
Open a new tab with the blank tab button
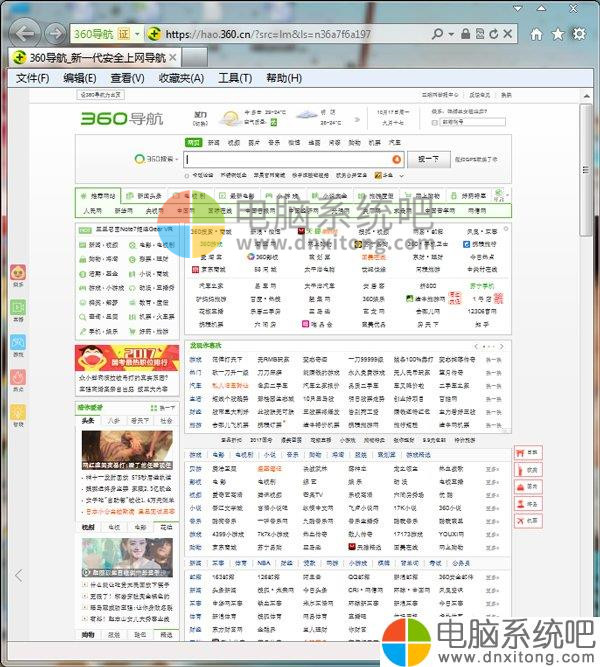[194, 57]
